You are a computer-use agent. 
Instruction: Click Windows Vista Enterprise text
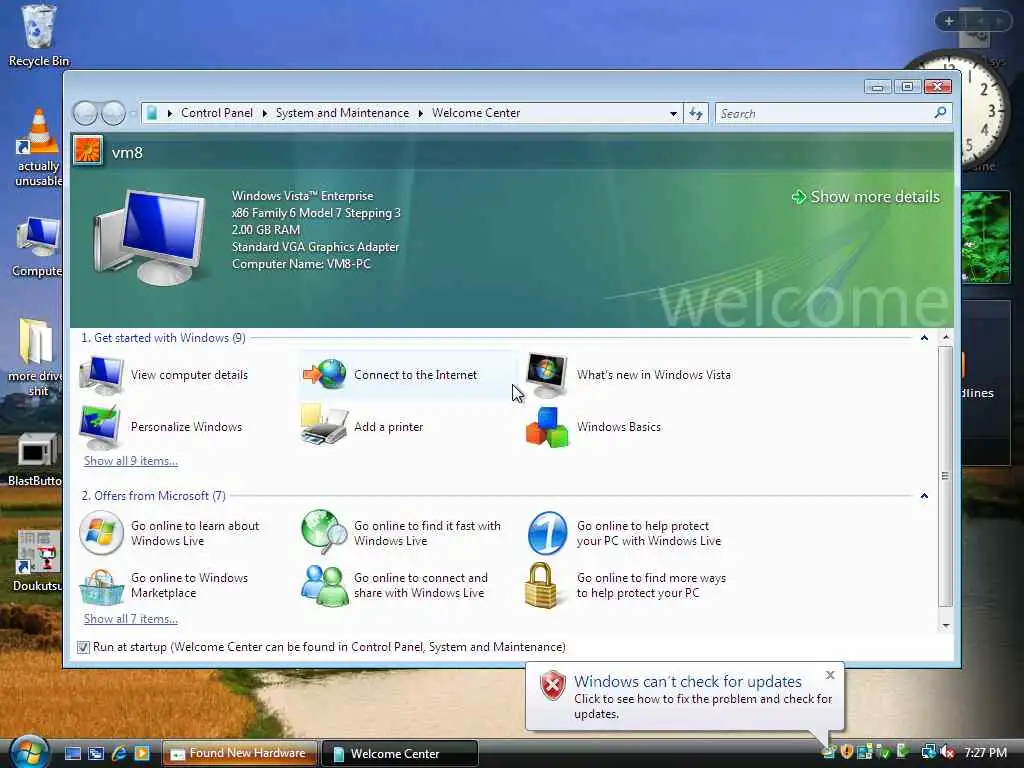tap(302, 196)
